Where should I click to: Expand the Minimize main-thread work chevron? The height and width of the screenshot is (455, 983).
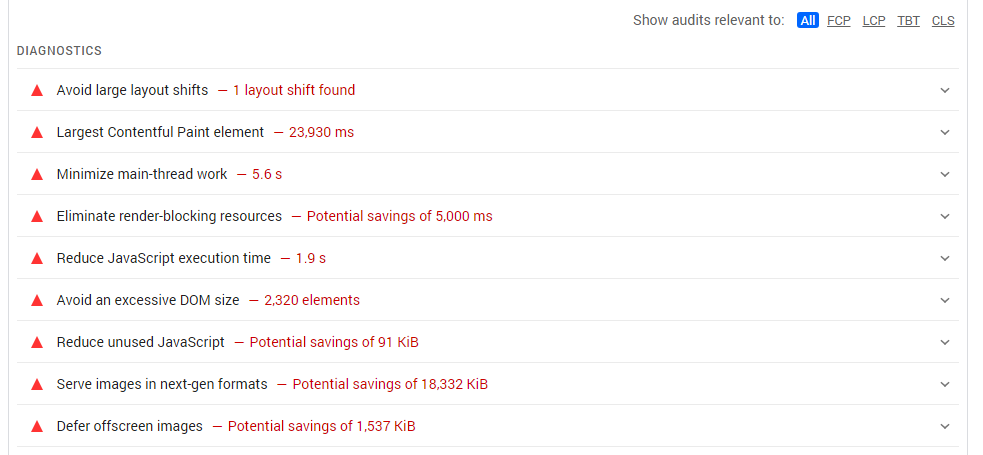[945, 174]
